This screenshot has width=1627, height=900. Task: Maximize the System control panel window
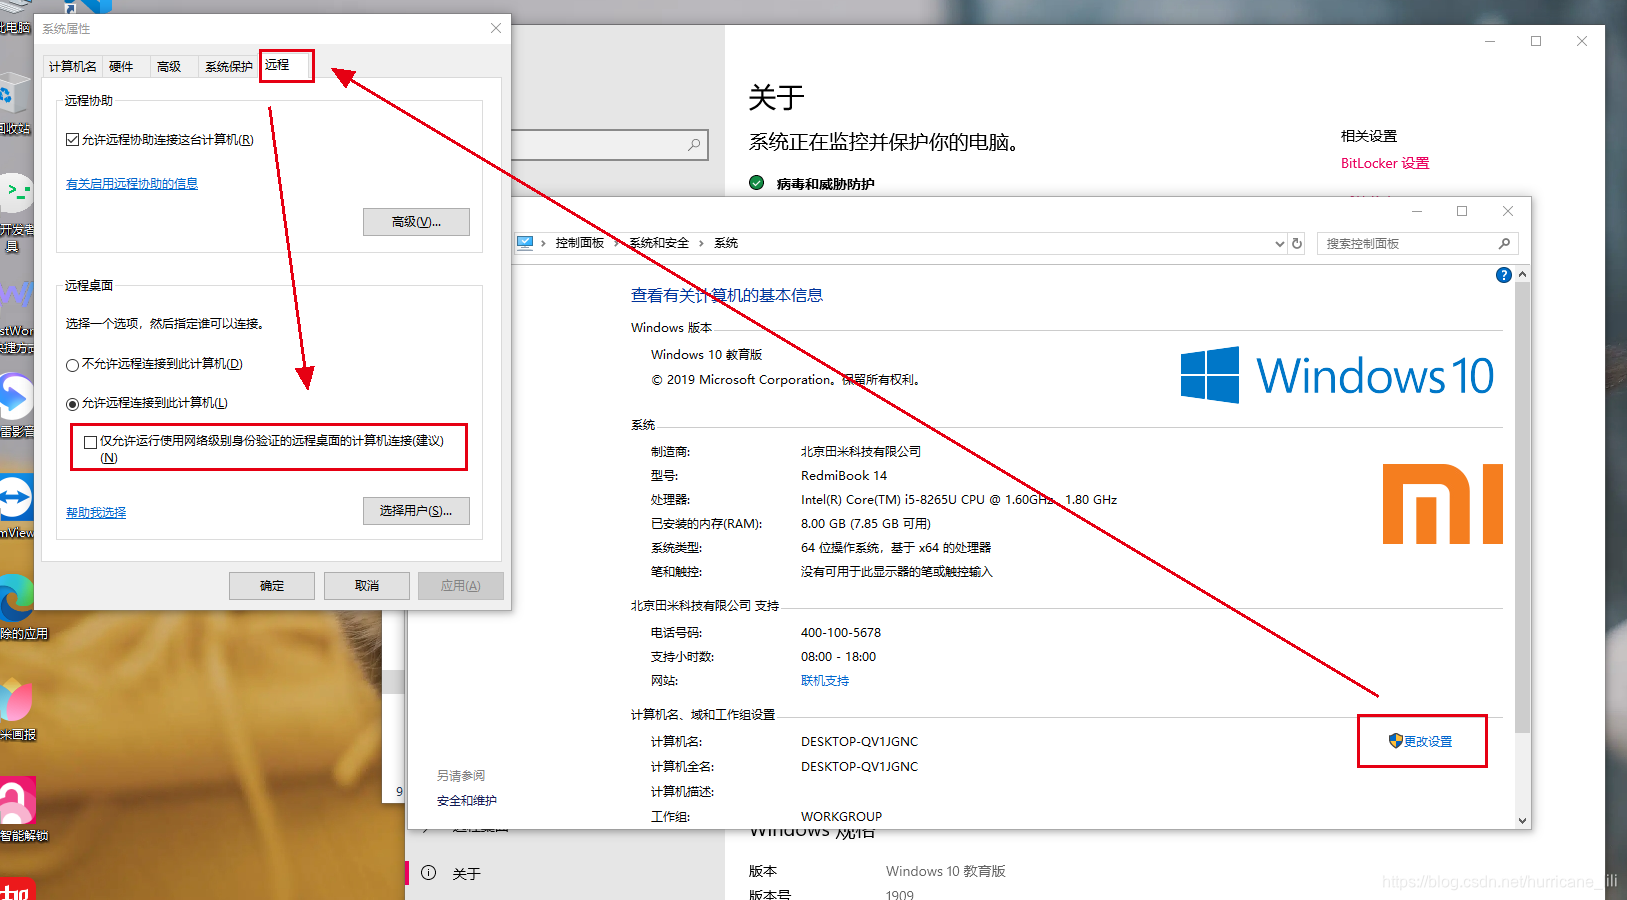click(1462, 211)
